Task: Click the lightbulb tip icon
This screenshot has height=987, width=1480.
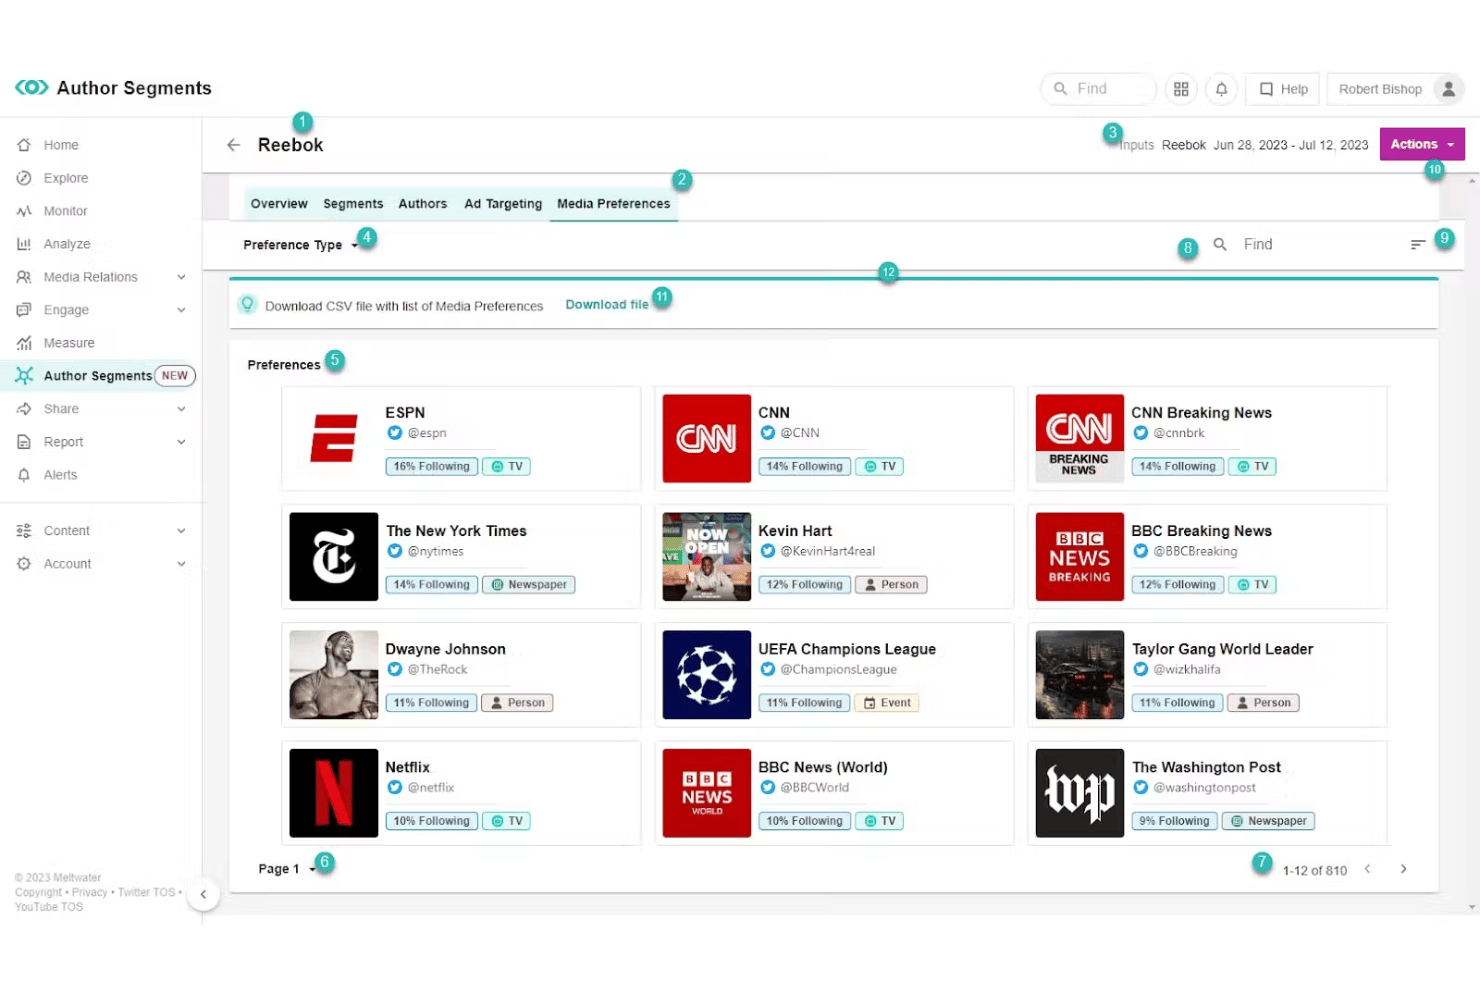Action: 247,304
